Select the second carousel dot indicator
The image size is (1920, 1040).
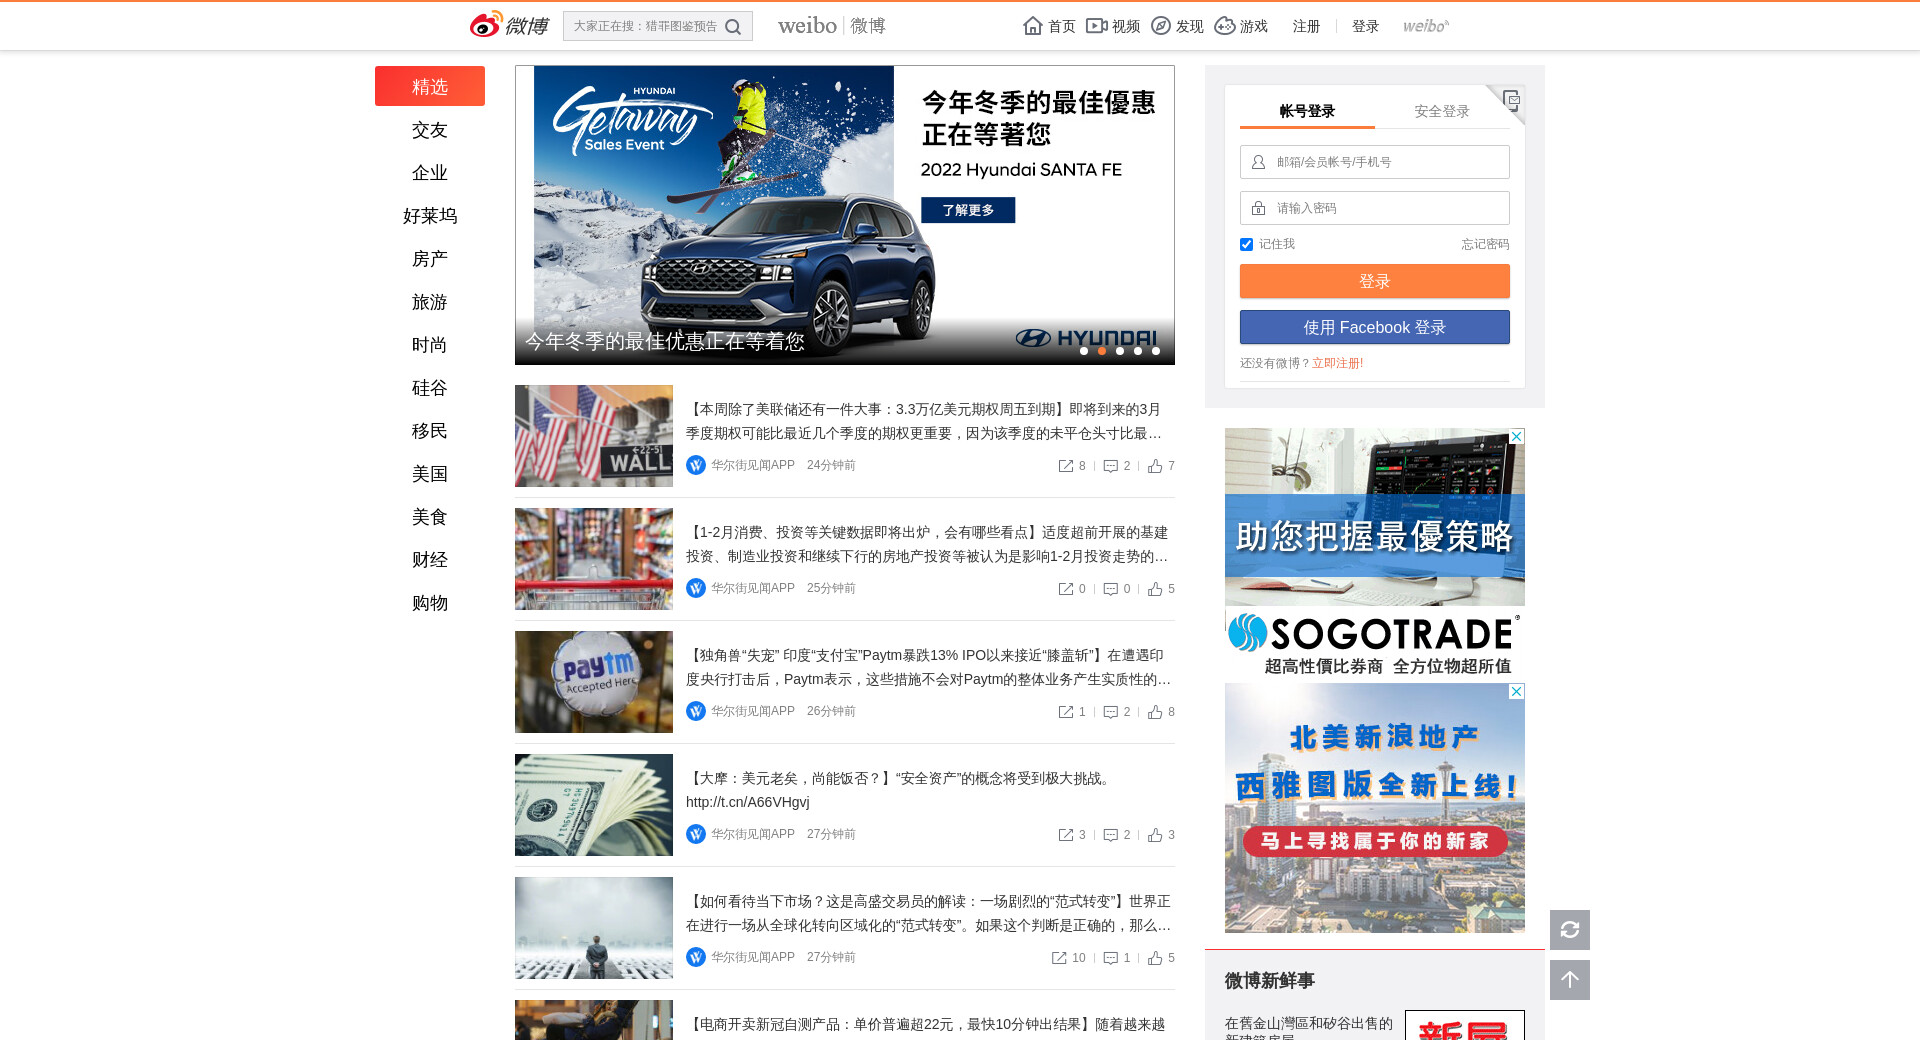pos(1102,351)
